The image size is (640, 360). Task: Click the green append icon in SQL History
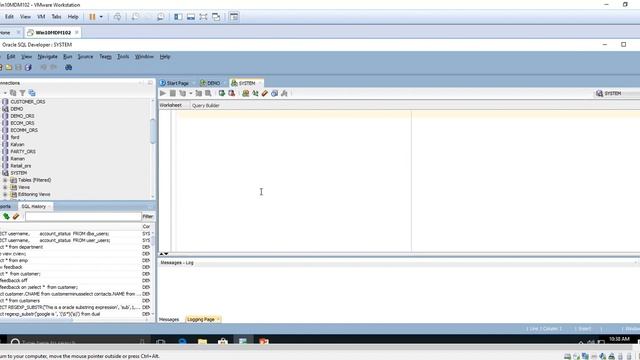click(x=6, y=216)
